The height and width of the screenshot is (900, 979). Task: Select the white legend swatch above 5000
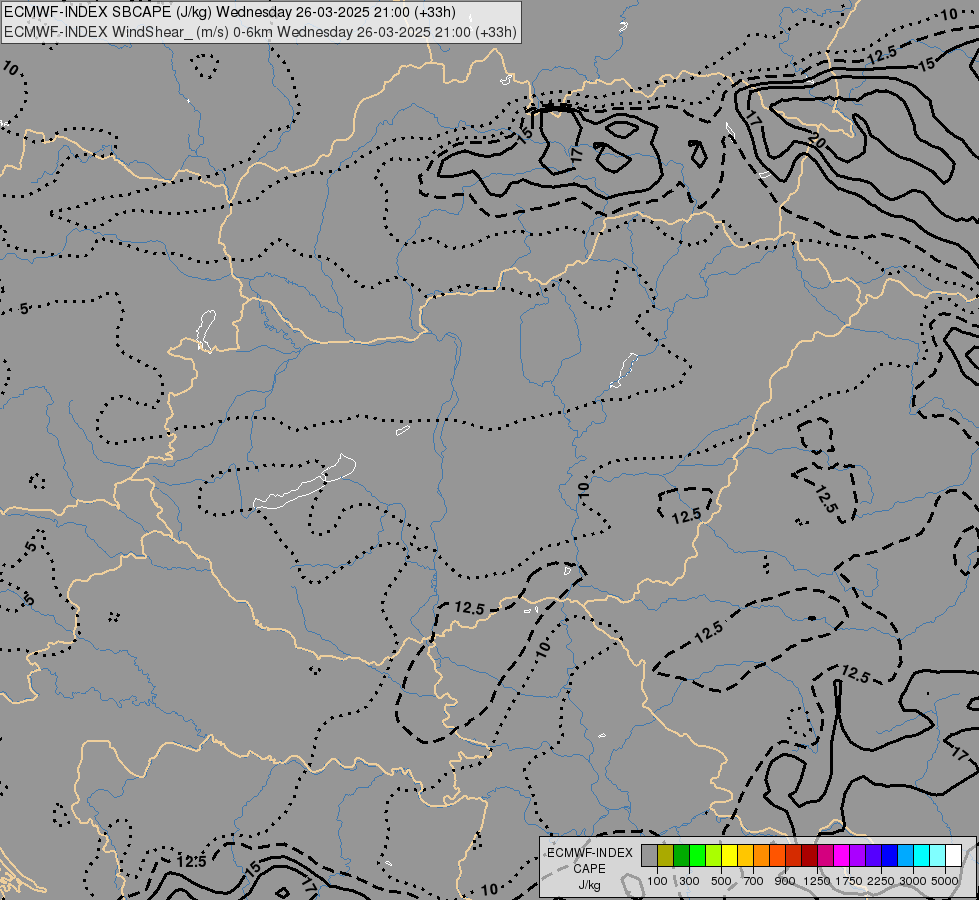[x=953, y=855]
